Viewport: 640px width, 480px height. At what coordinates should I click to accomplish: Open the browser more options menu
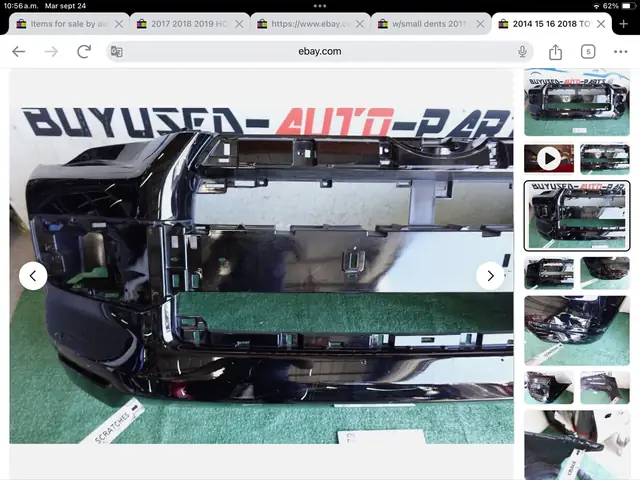(x=620, y=51)
